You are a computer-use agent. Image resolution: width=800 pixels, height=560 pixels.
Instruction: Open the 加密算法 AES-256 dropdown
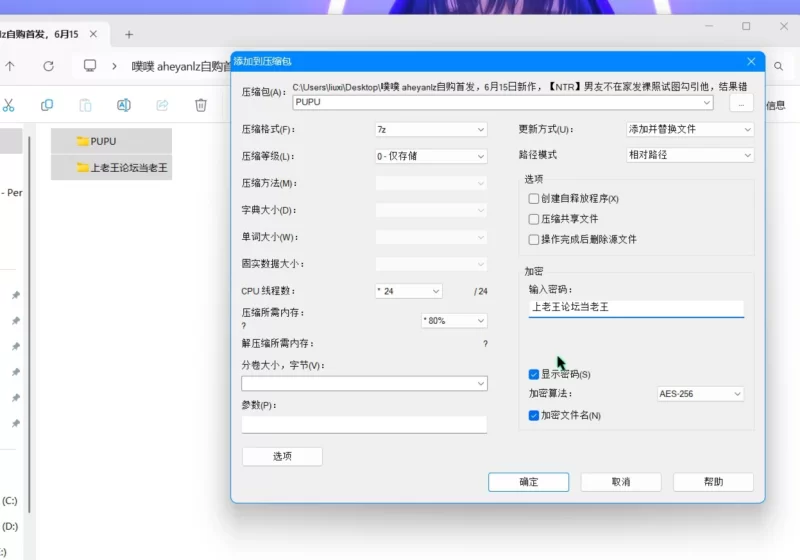tap(700, 394)
